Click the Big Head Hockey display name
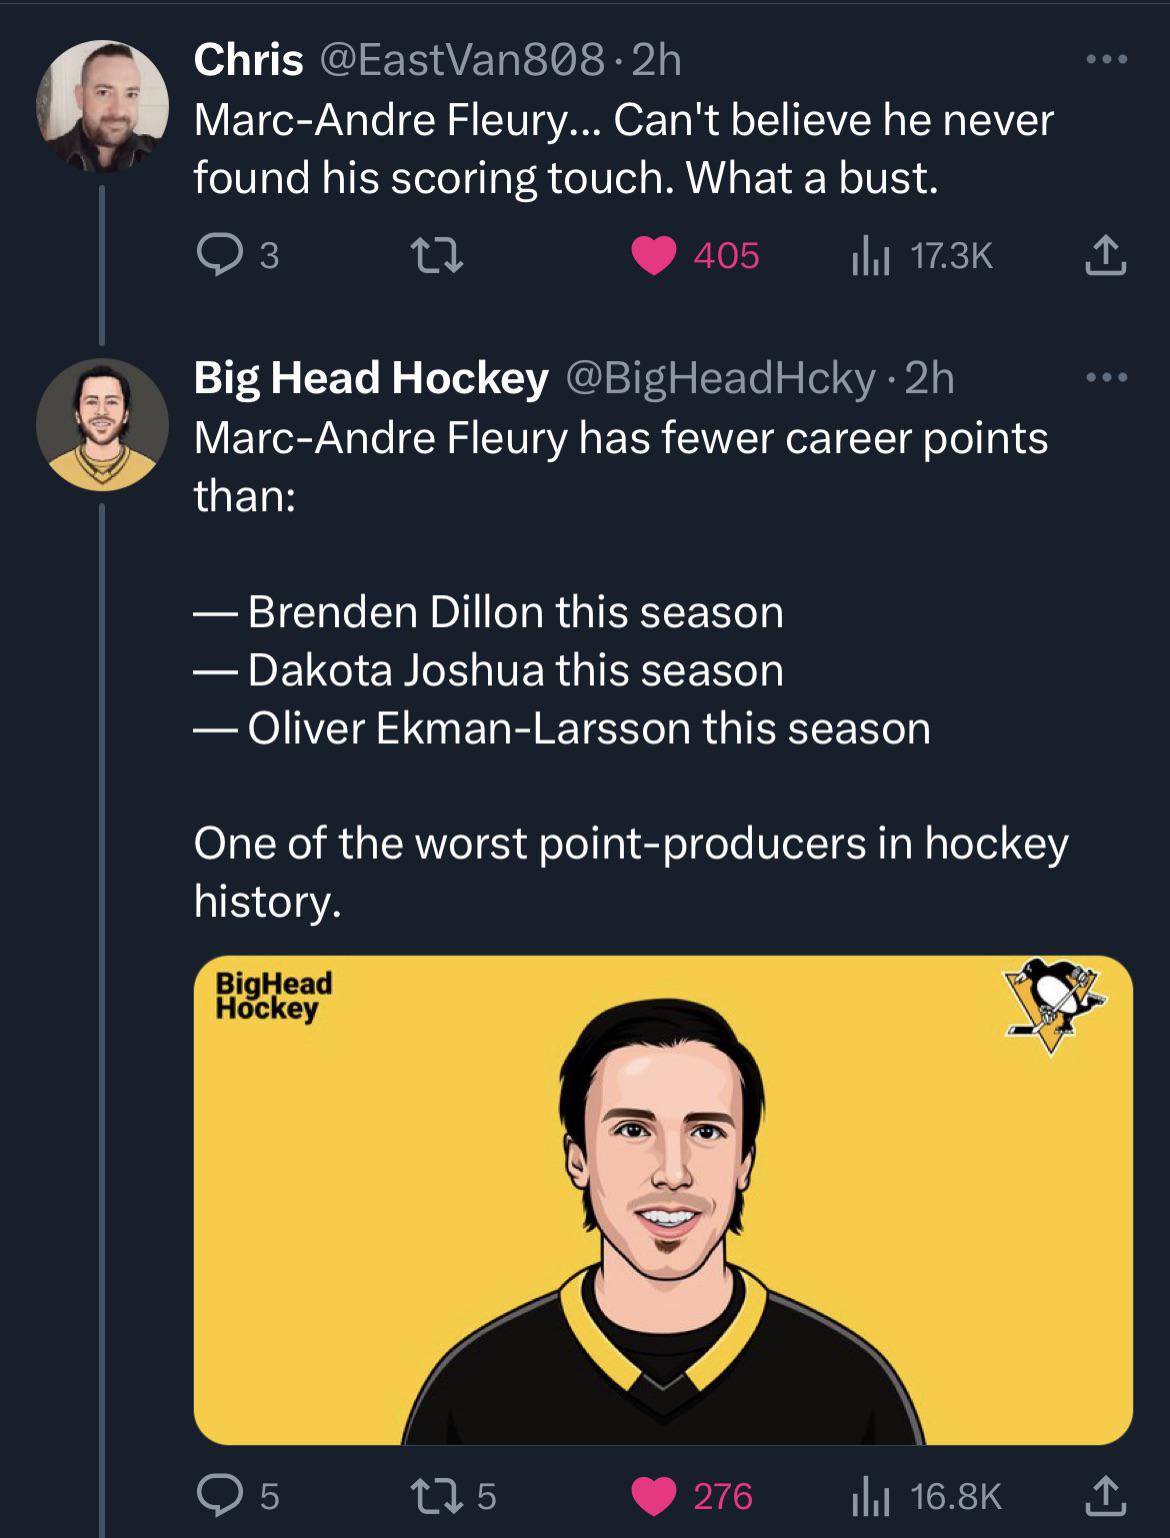The image size is (1170, 1538). (371, 379)
